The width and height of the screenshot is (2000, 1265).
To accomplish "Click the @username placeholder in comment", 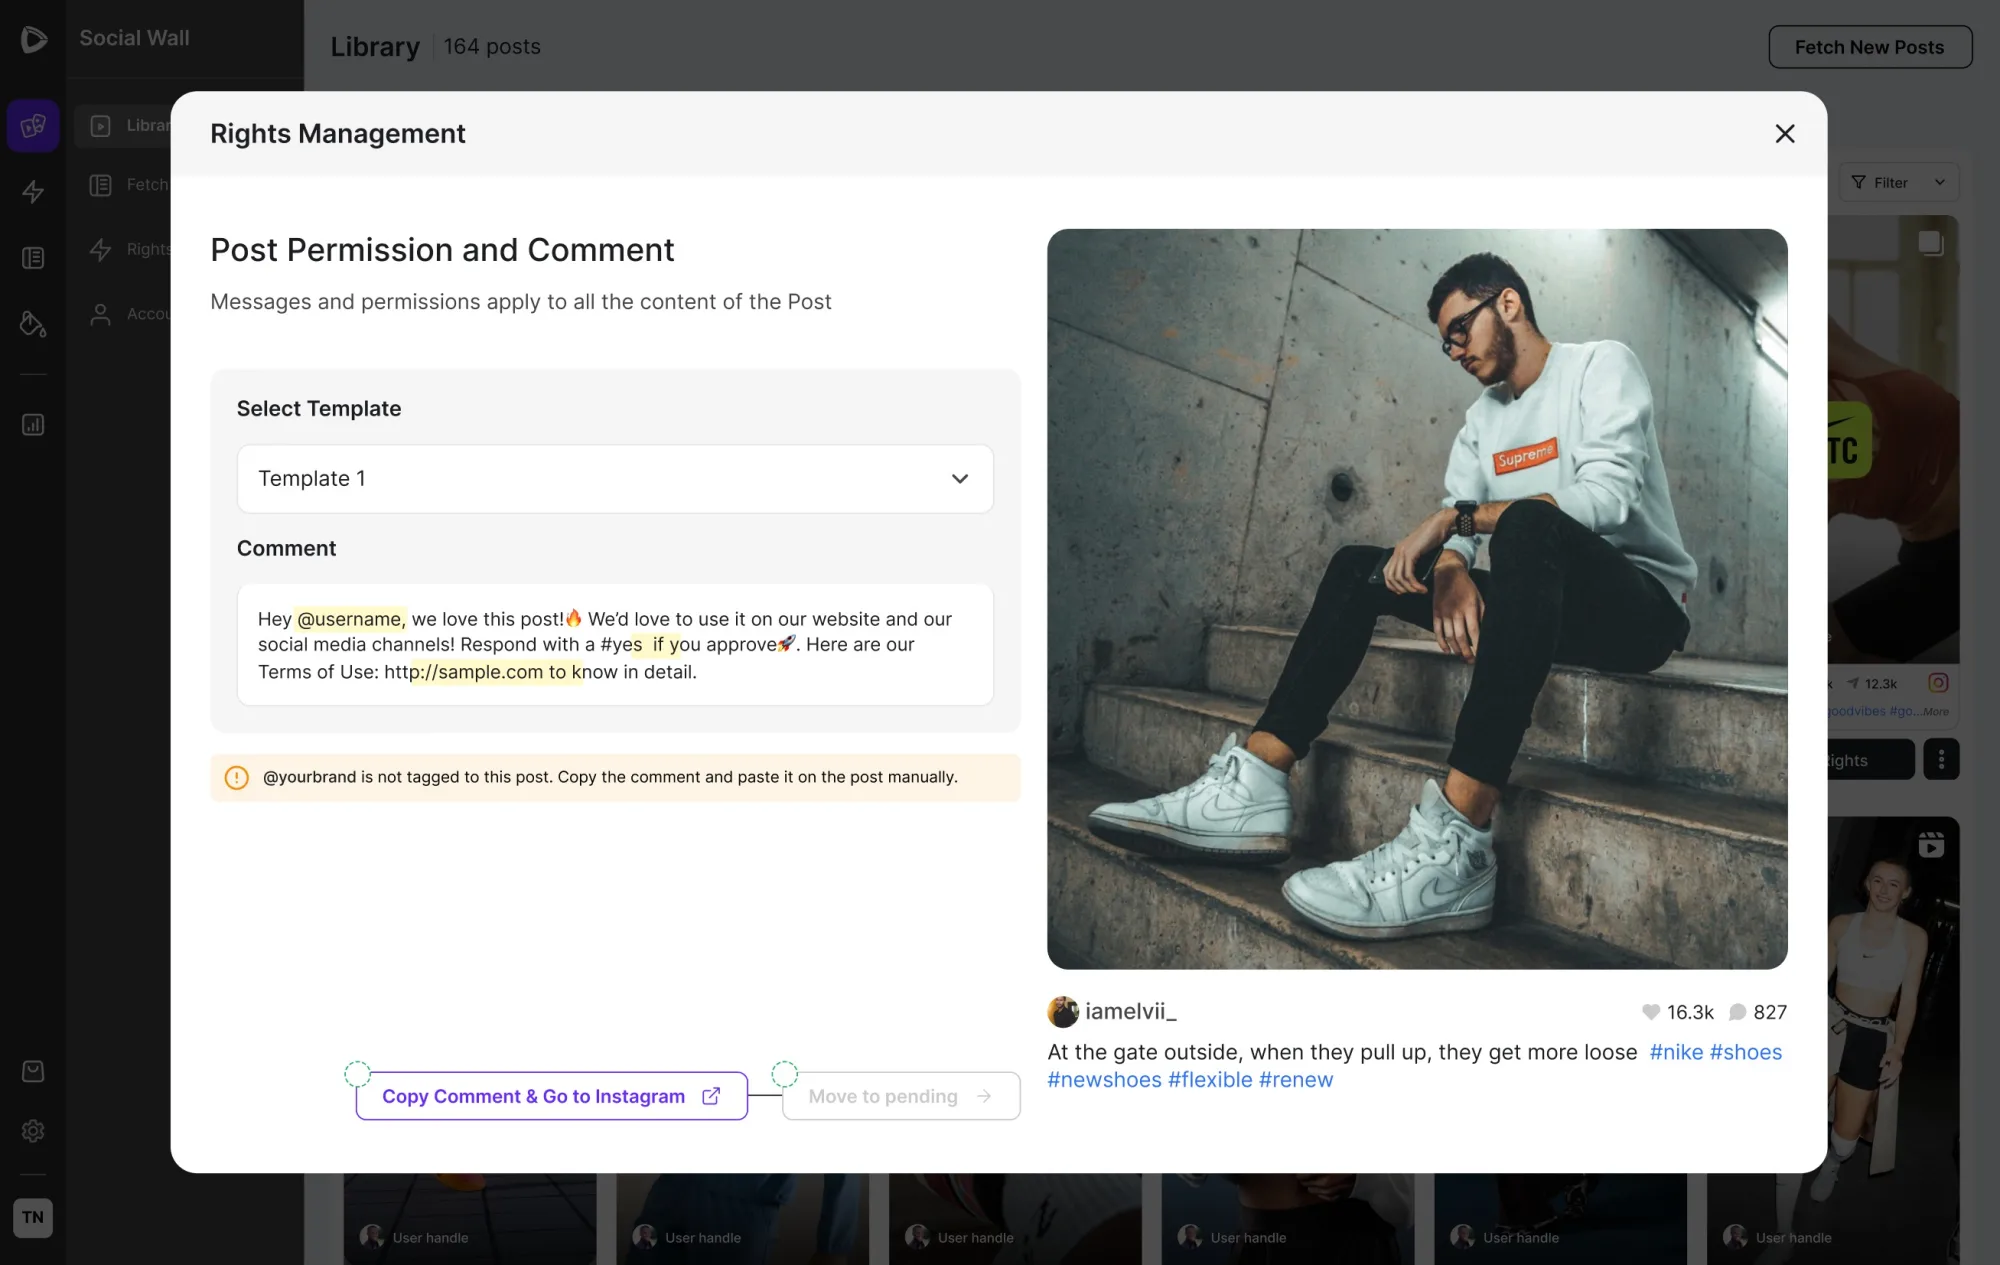I will coord(350,619).
